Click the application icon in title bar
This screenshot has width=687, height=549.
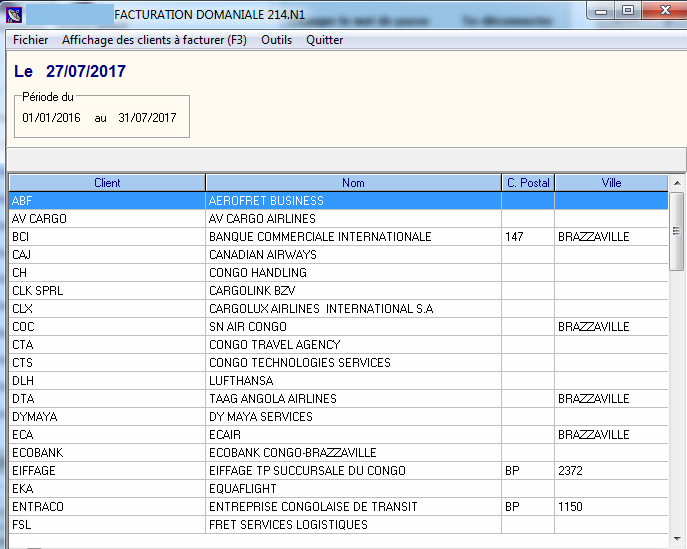14,14
